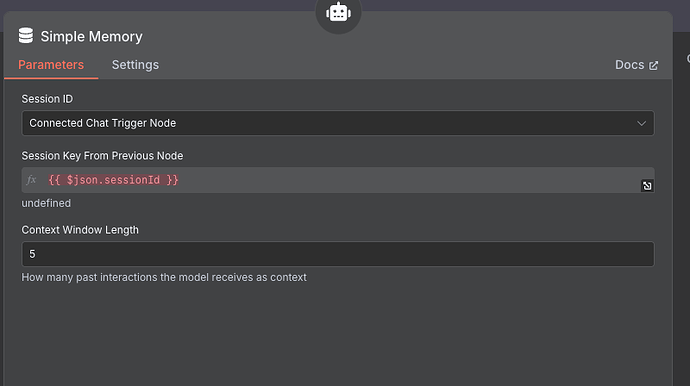Click the Simple Memory node title
This screenshot has width=690, height=386.
(92, 37)
